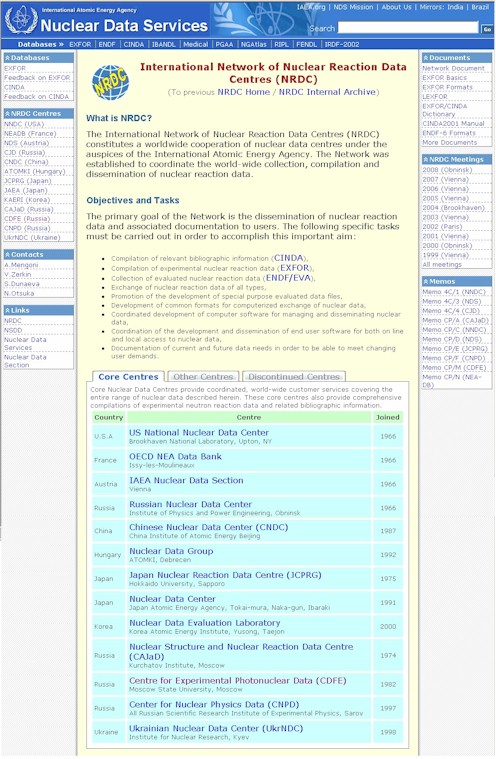Collapse the NRDC Centres sidebar panel
The image size is (496, 759).
(x=7, y=114)
